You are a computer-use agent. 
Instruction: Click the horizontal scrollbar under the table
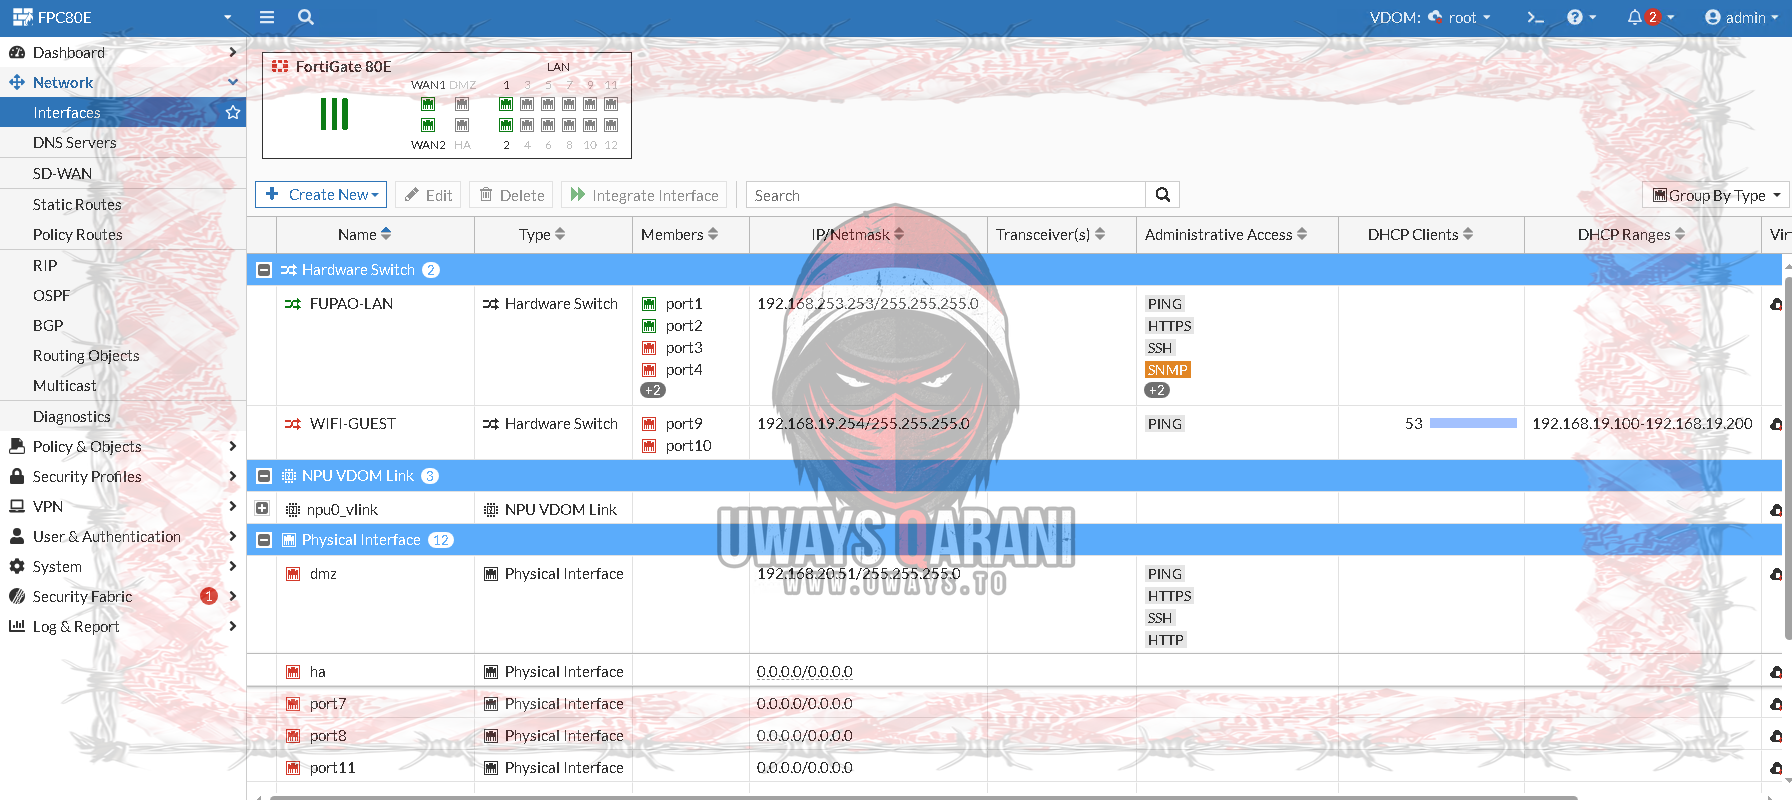(923, 797)
